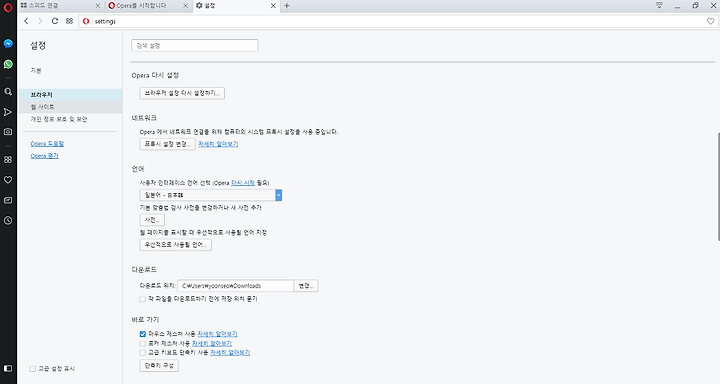Enable the 고급 키보드 단축키 사용 checkbox

[x=143, y=353]
